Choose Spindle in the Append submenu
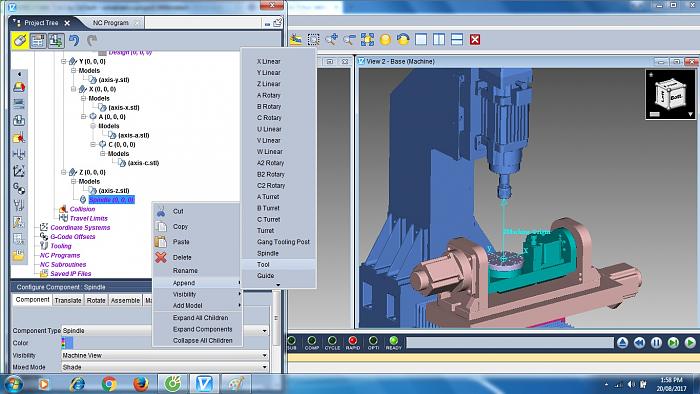Screen dimensions: 700x394 tap(278, 253)
